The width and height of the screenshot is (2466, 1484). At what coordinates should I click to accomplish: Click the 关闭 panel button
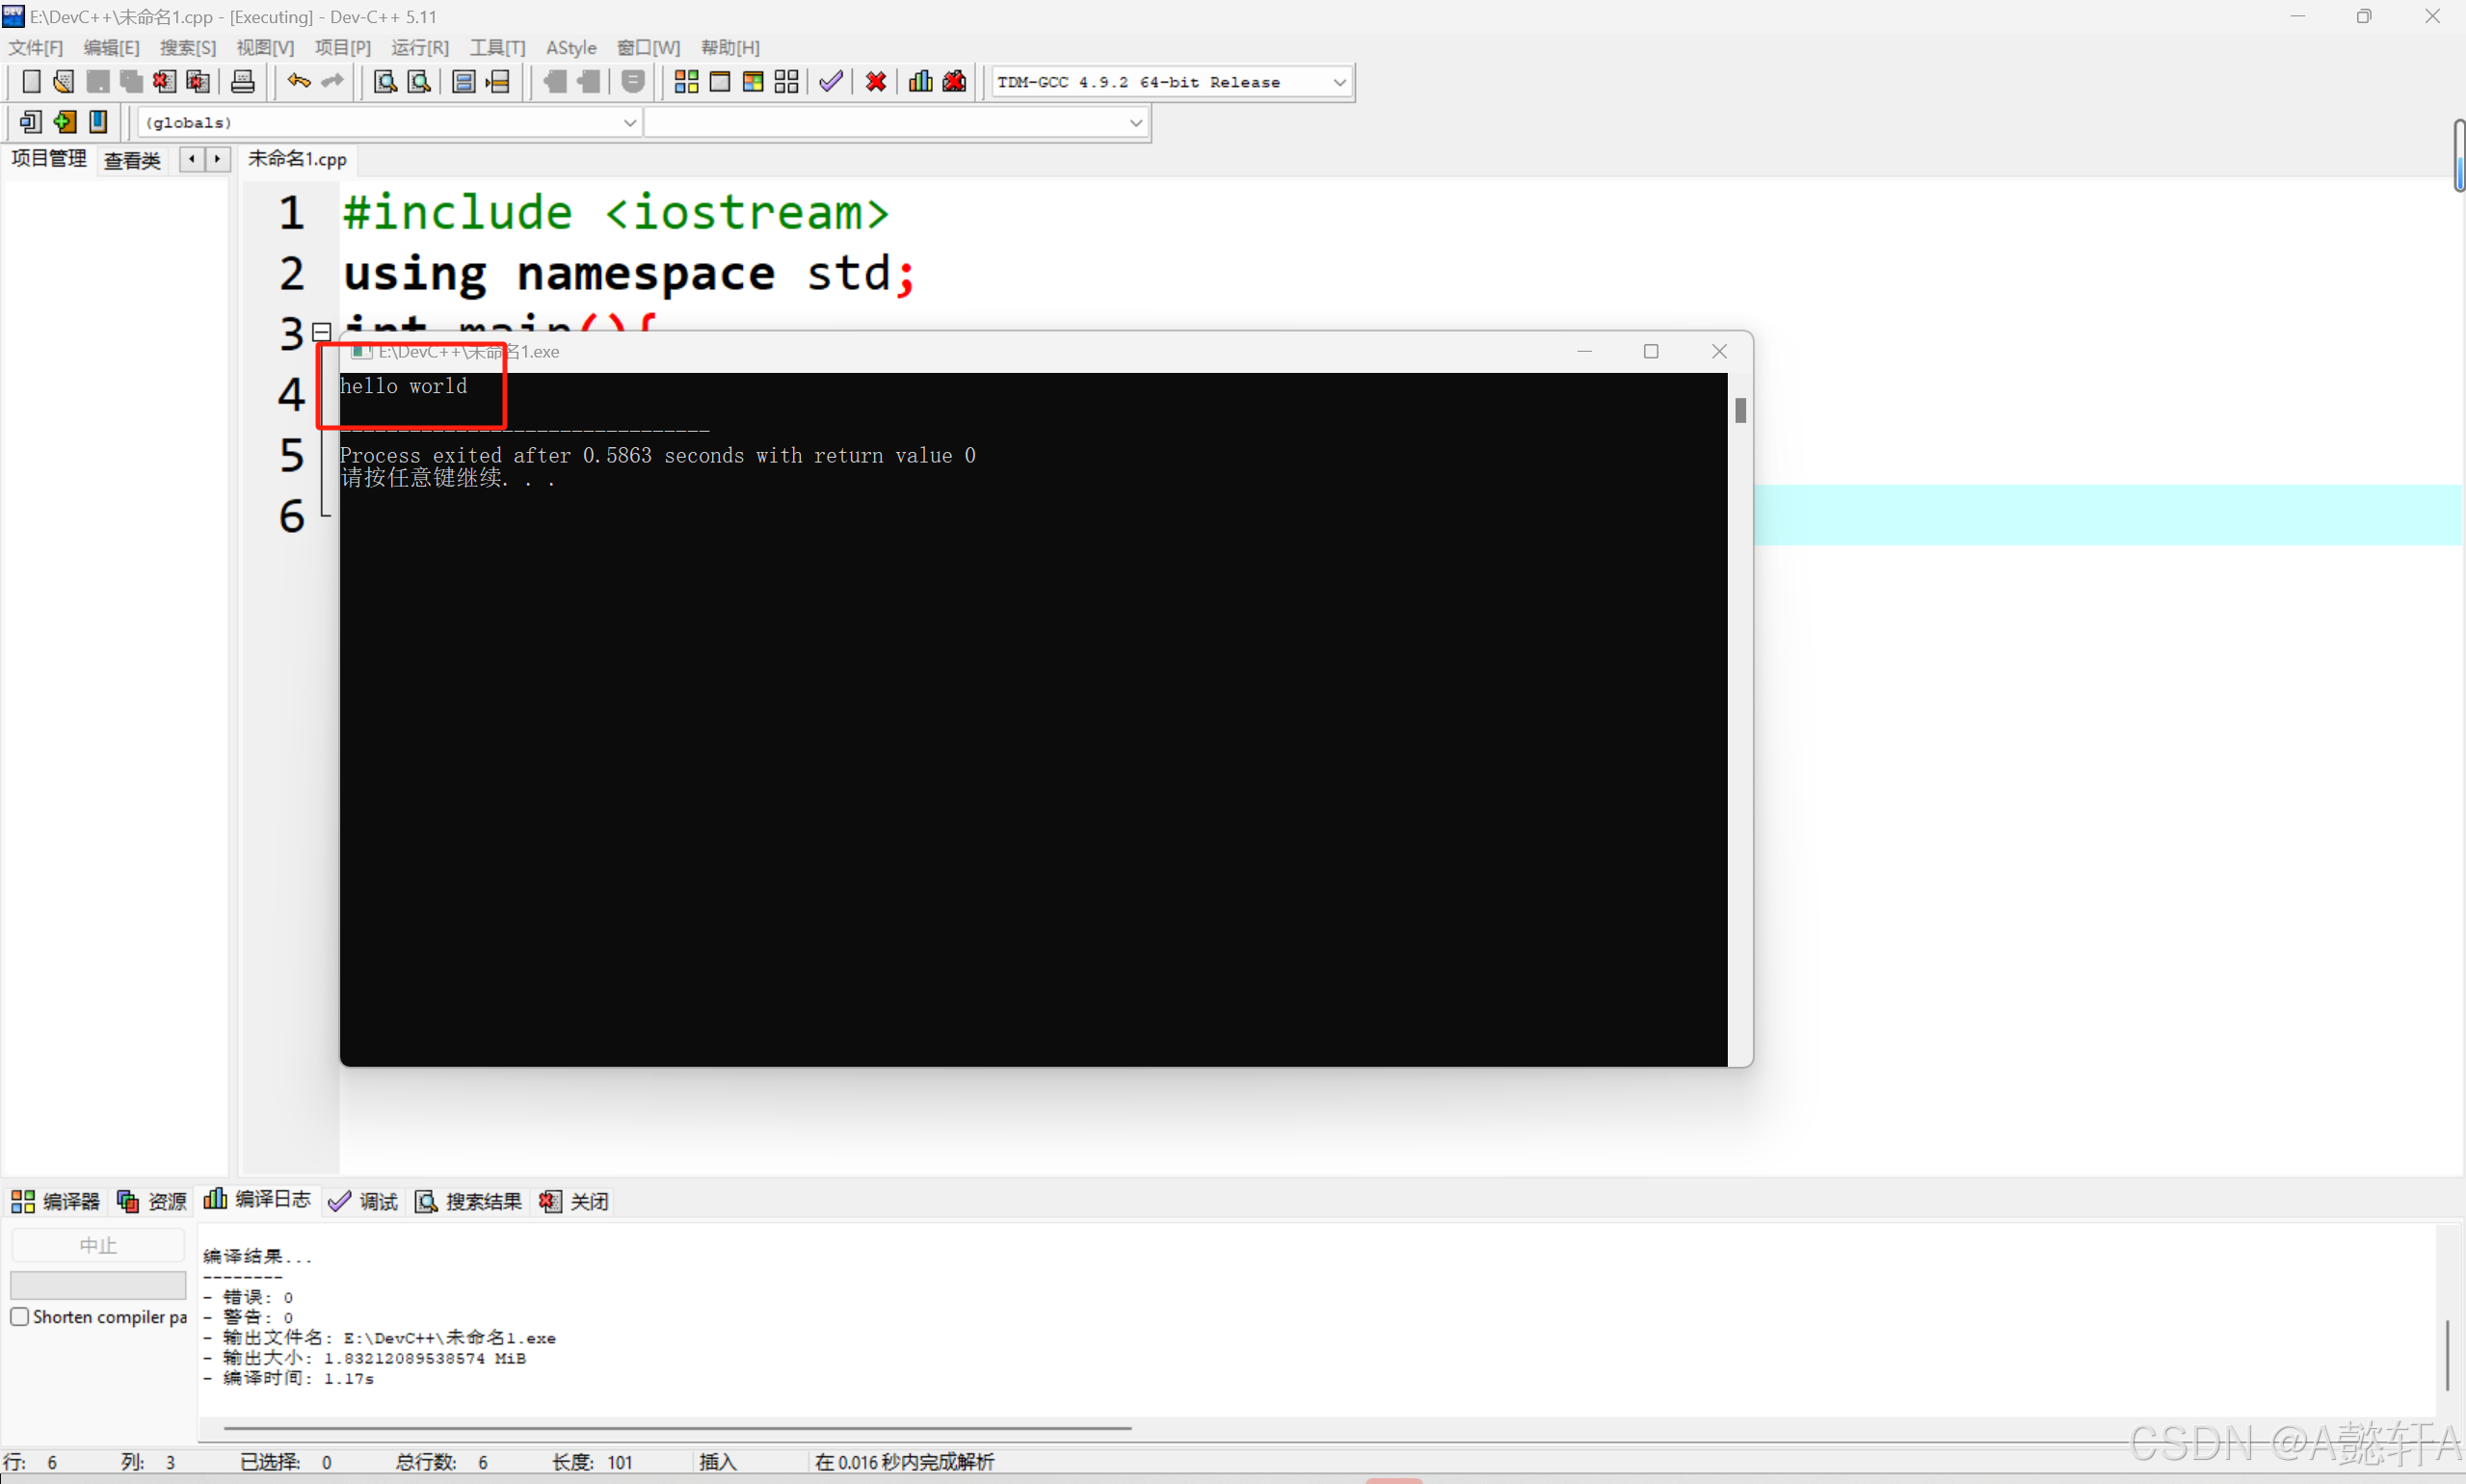(x=574, y=1201)
